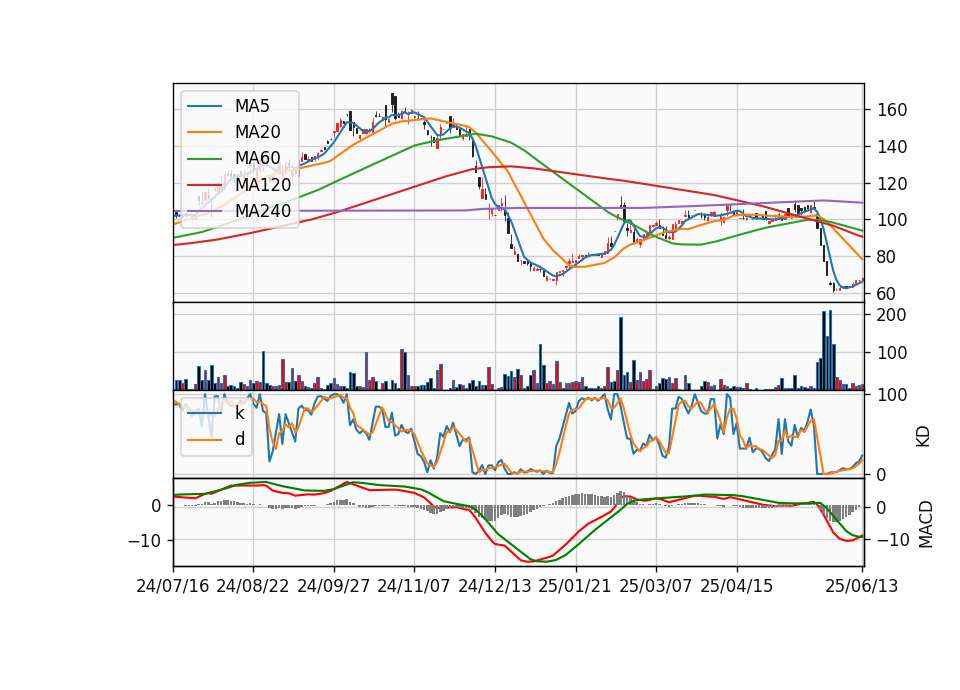960x690 pixels.
Task: Click the green MA60 legend line sample
Action: [x=204, y=159]
